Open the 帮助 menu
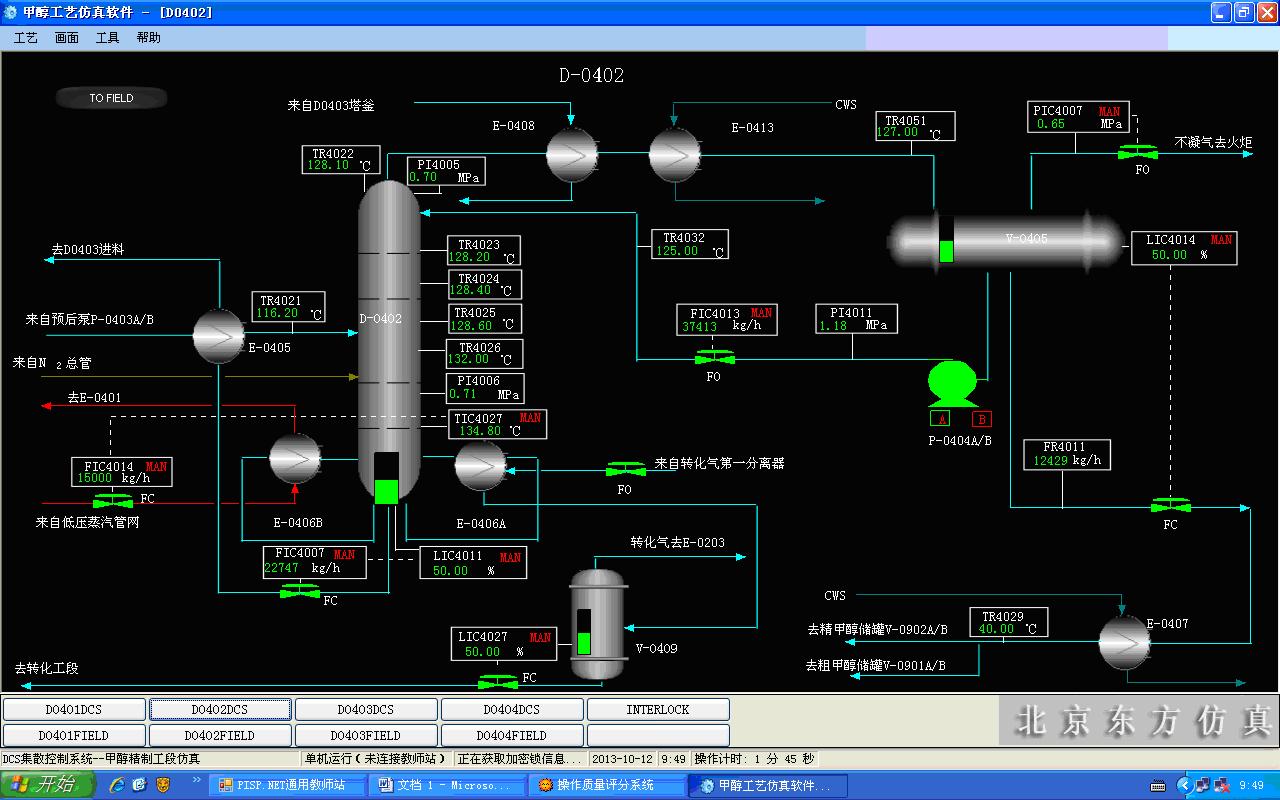 click(148, 38)
